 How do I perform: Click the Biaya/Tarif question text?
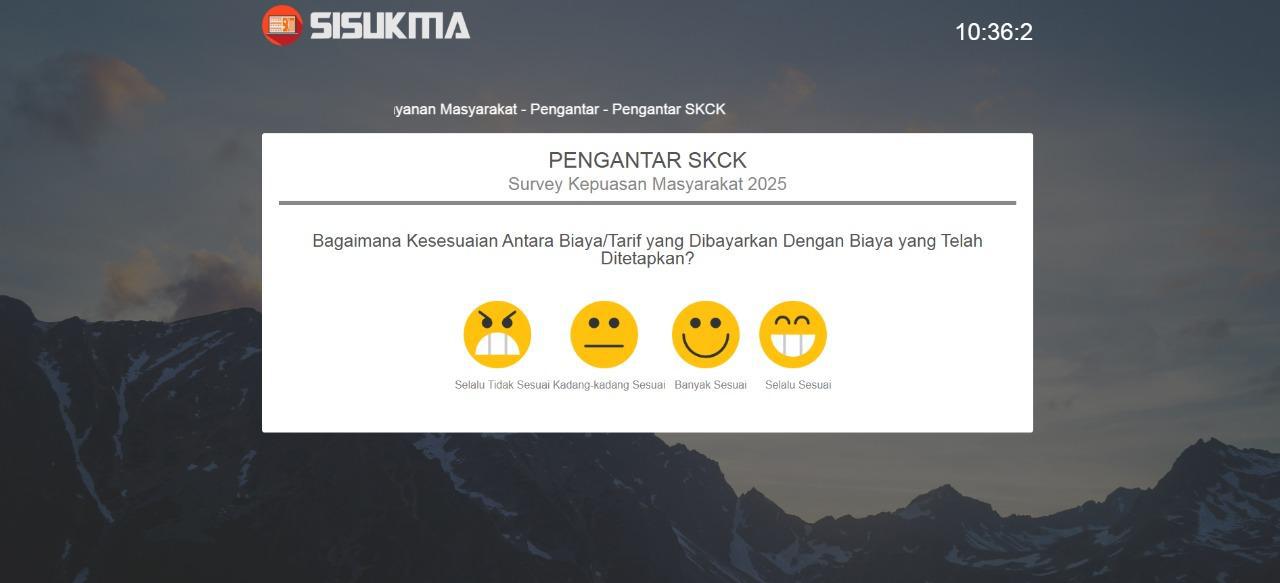coord(648,249)
